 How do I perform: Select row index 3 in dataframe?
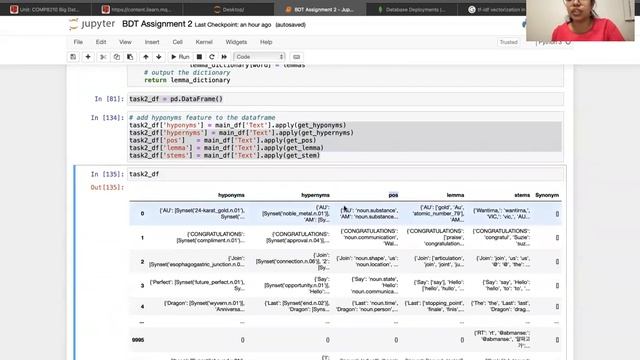(142, 285)
